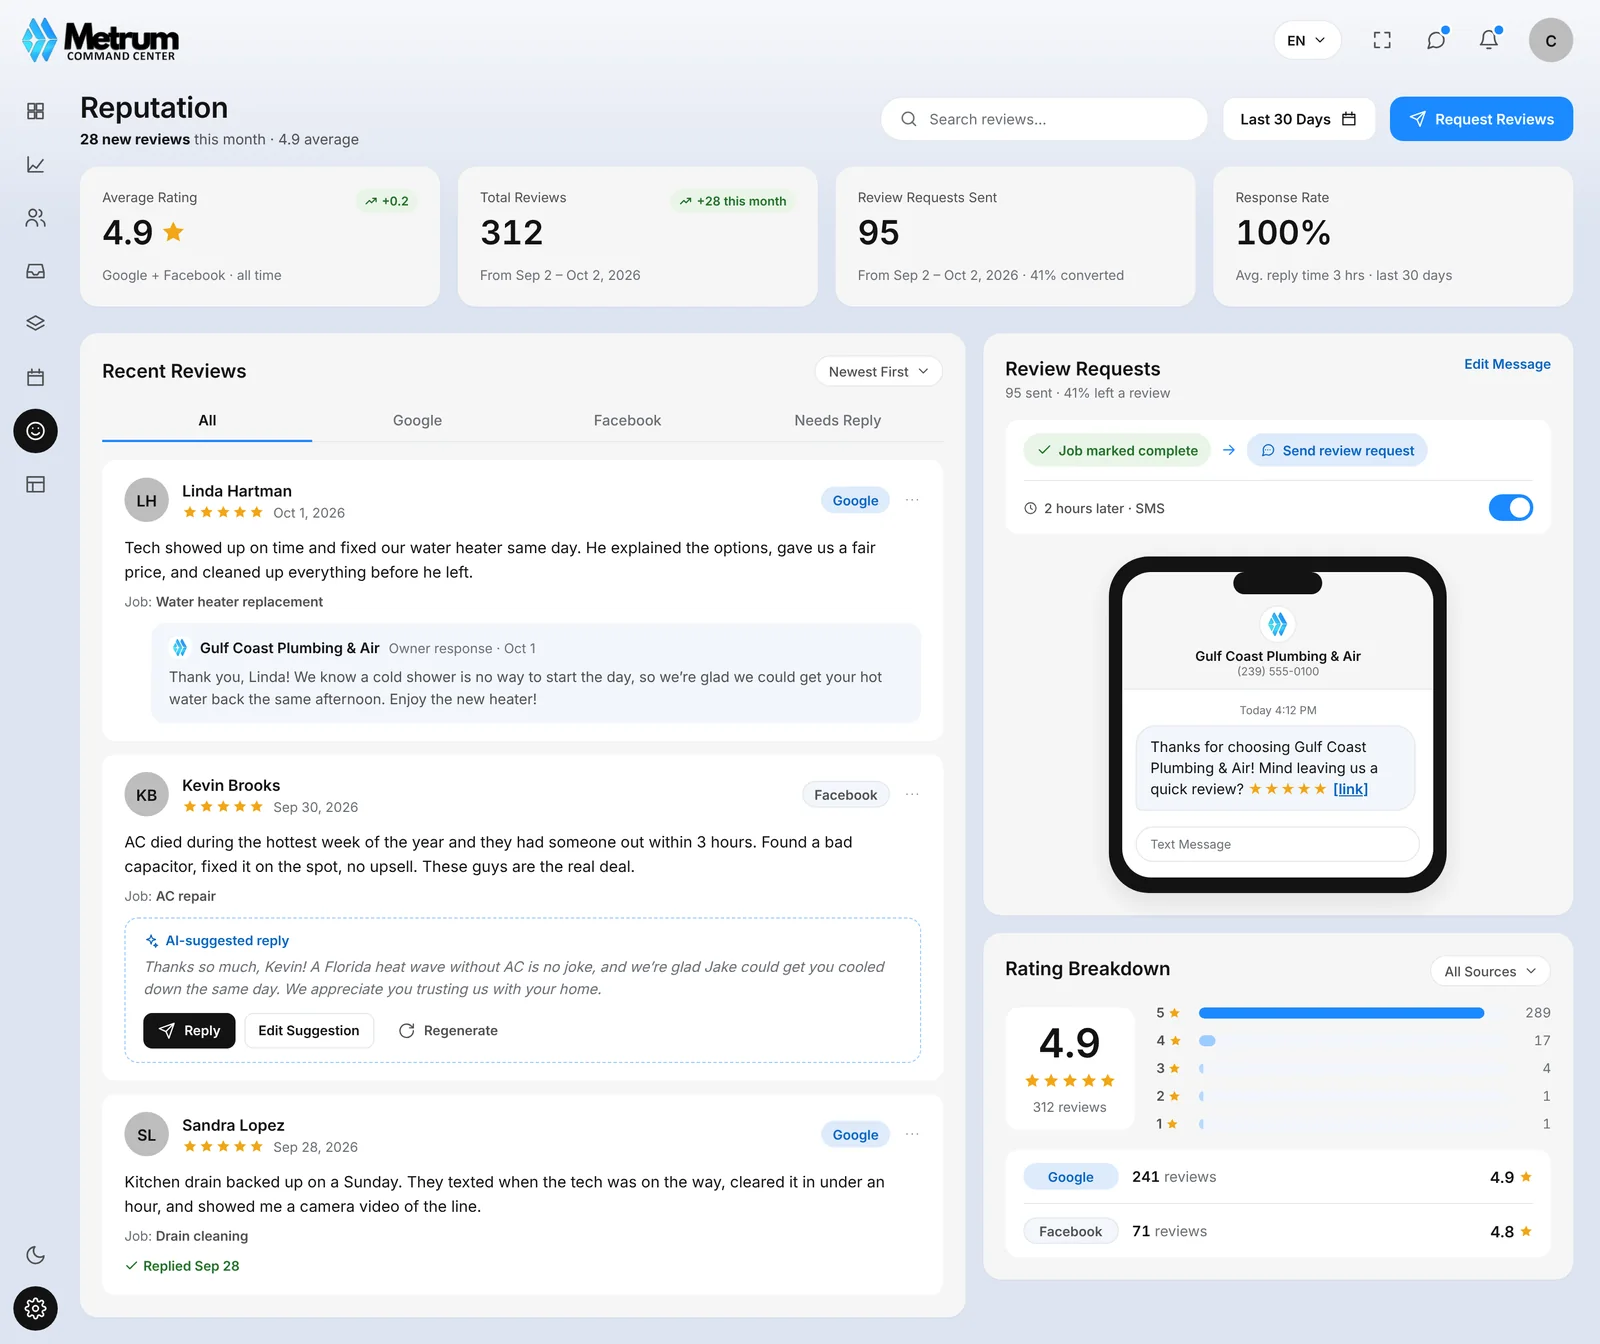Screen dimensions: 1600x1344
Task: Switch to dark mode moon icon
Action: pyautogui.click(x=35, y=1255)
